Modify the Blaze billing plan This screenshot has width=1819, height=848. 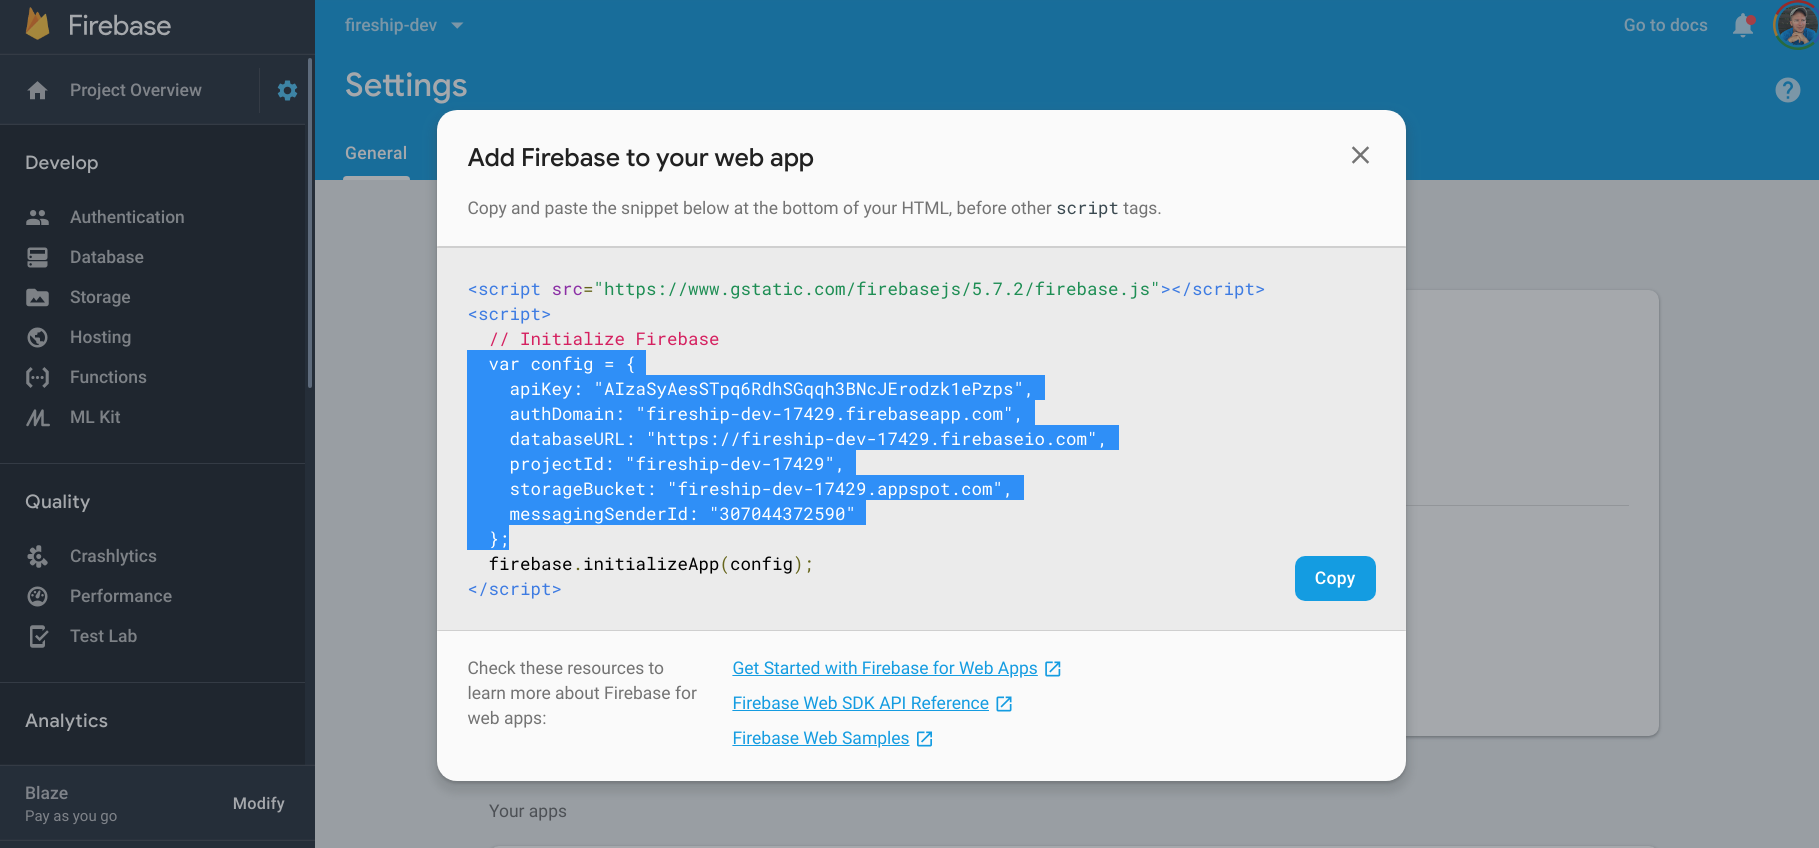pos(259,803)
